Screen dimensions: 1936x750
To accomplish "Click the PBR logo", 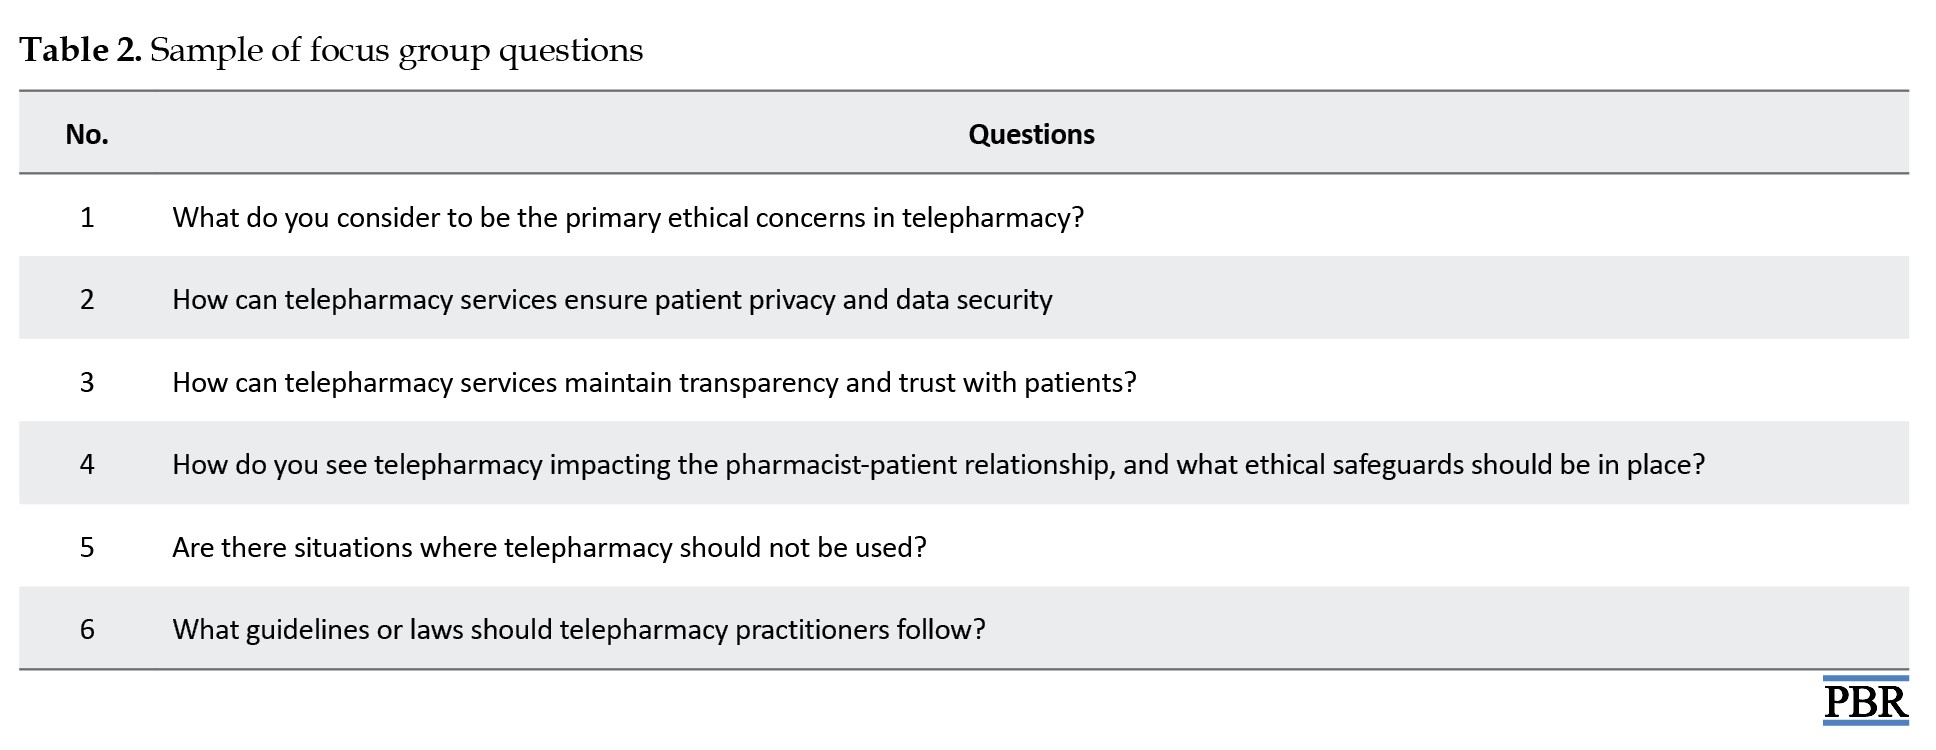I will point(1865,701).
